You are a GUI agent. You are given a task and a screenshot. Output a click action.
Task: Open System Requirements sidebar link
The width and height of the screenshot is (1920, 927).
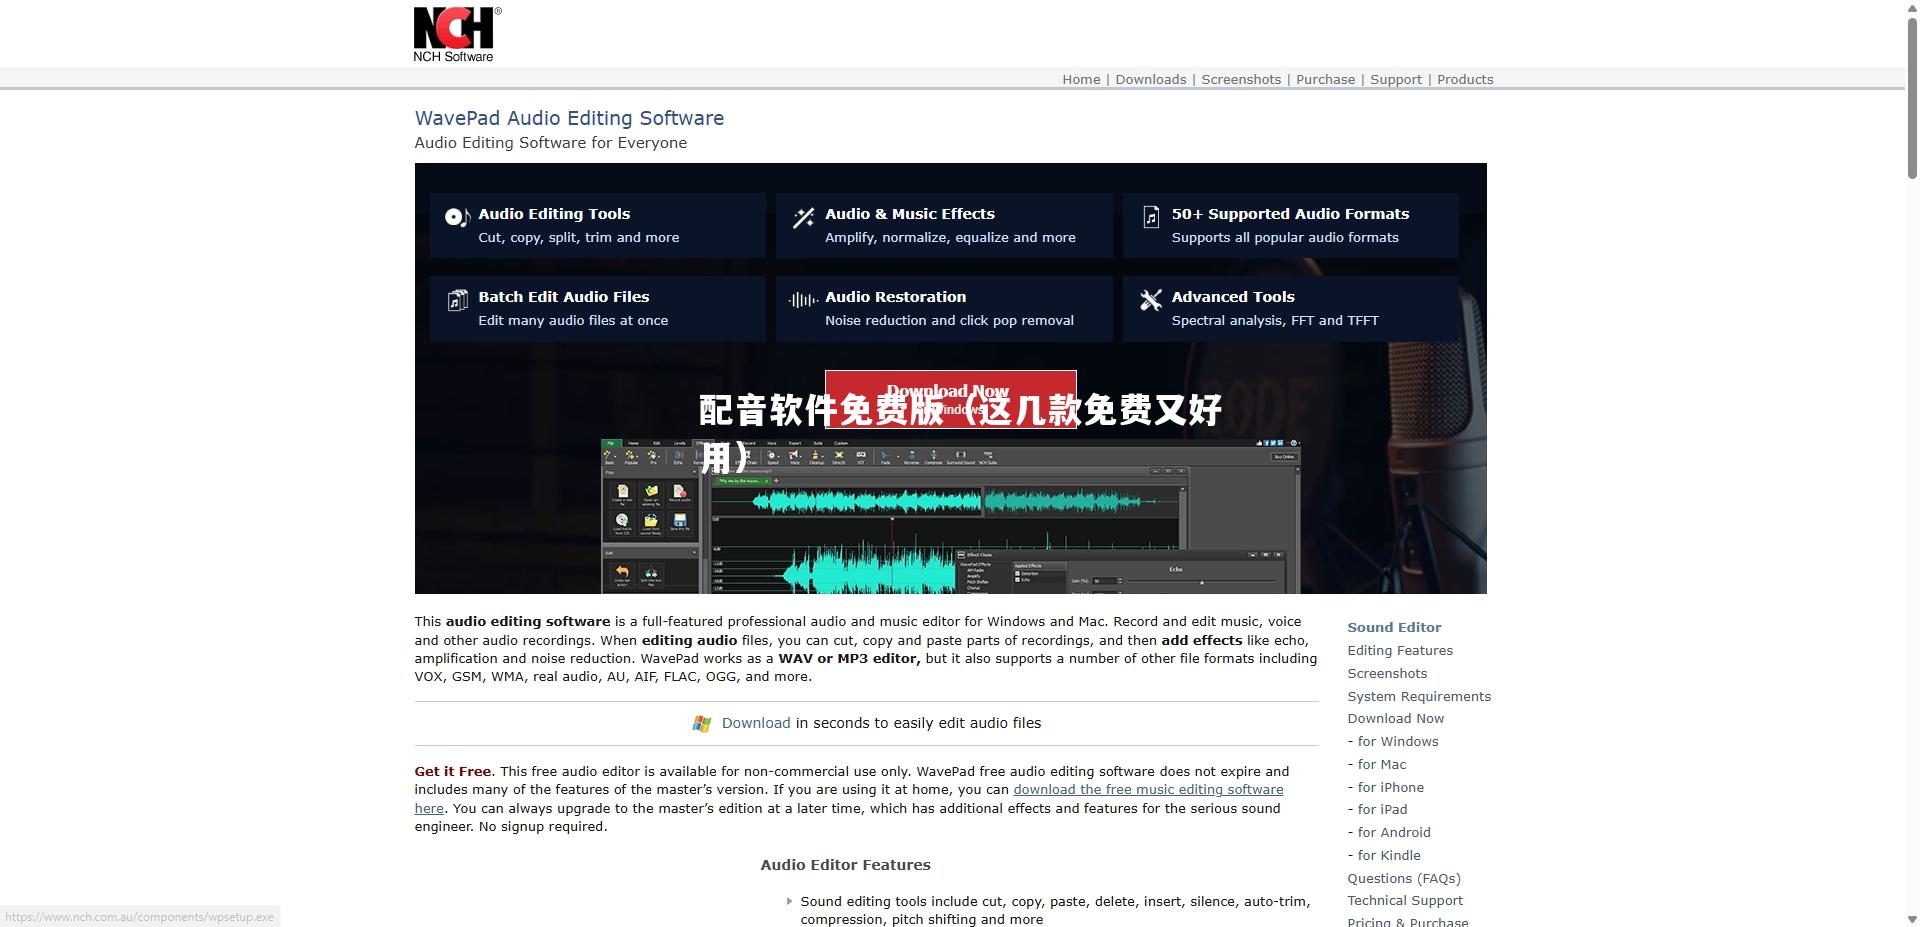[1419, 697]
